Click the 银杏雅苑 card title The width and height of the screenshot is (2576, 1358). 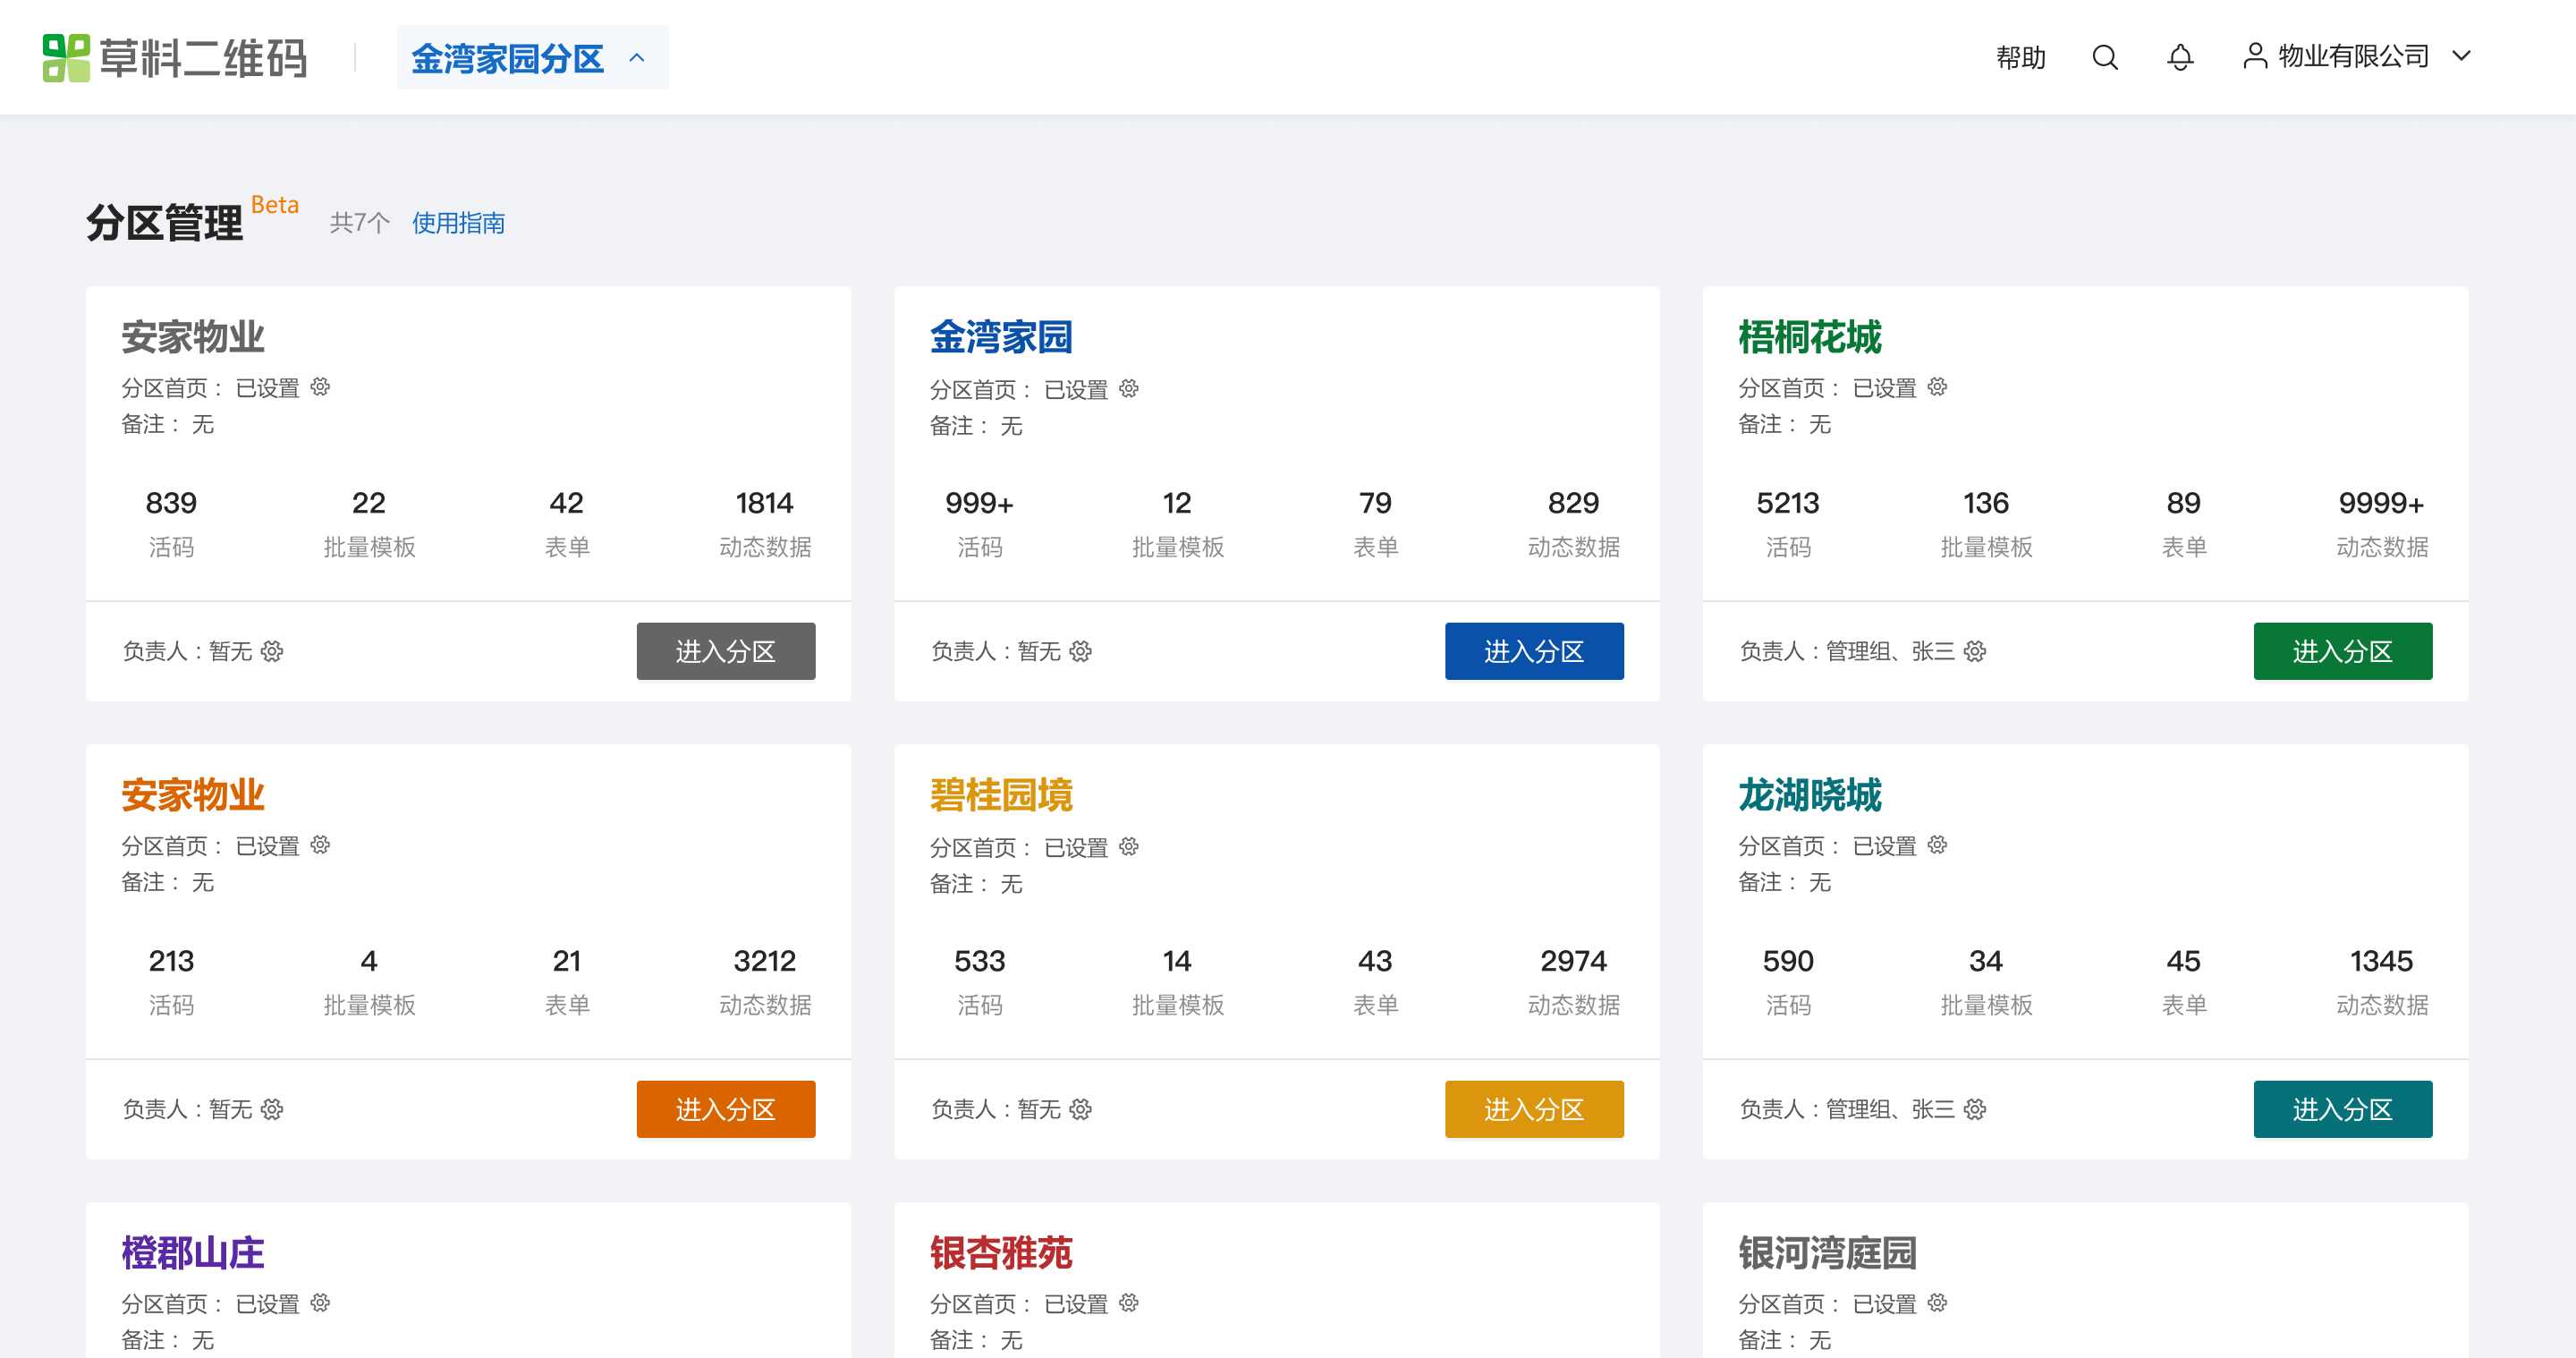coord(1001,1253)
